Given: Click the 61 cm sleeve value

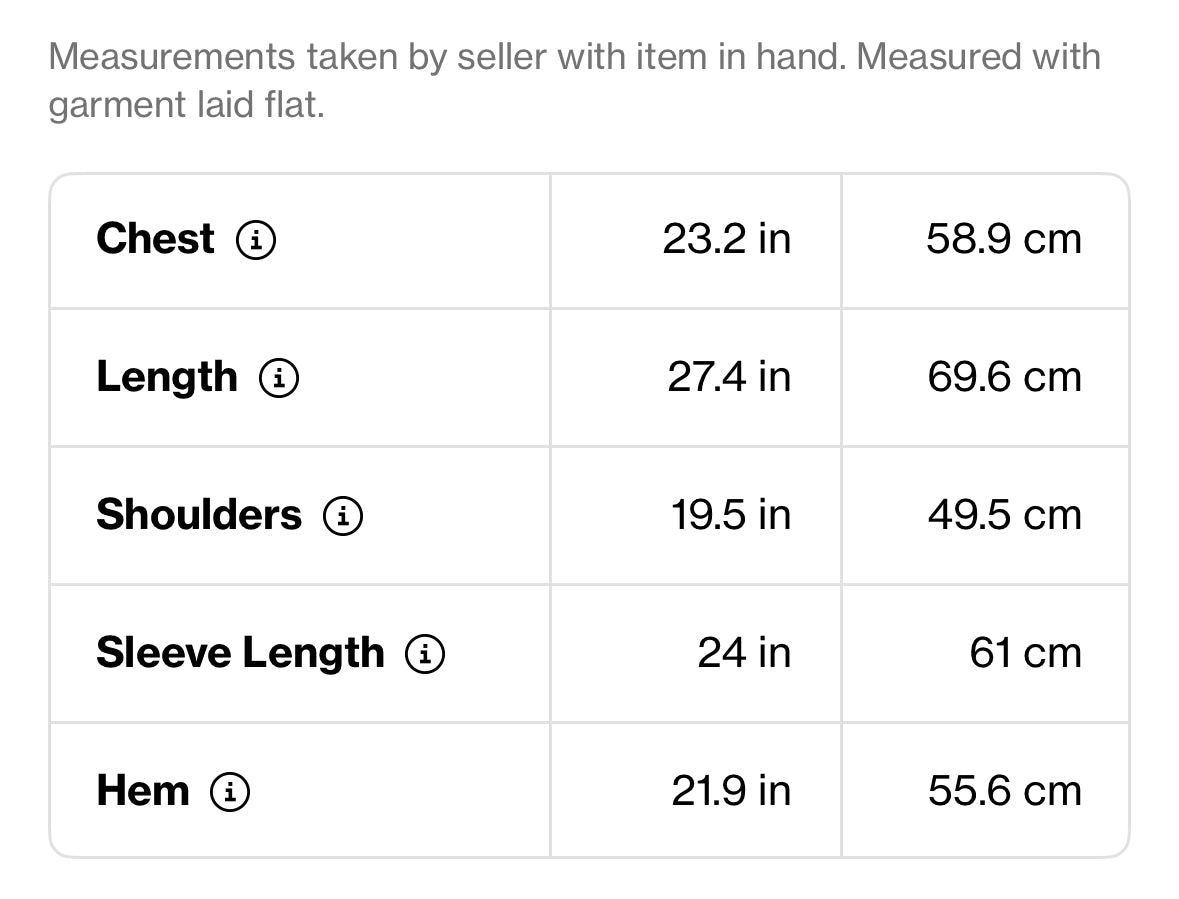Looking at the screenshot, I should pos(1026,653).
